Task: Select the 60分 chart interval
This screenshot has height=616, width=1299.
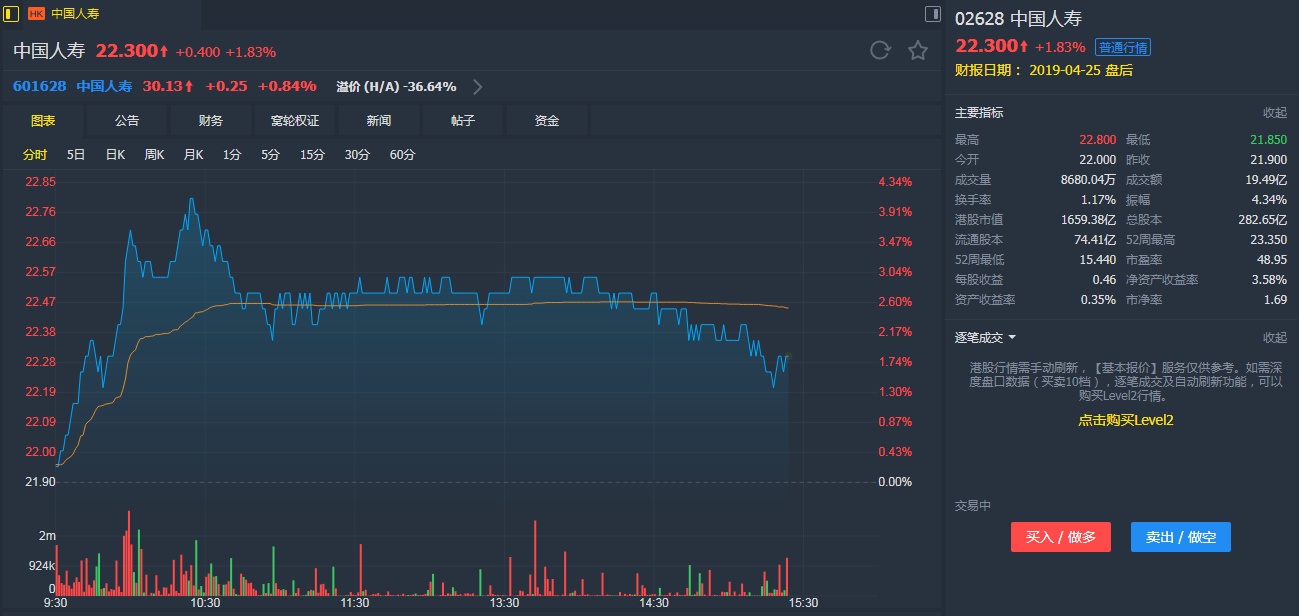Action: [402, 155]
